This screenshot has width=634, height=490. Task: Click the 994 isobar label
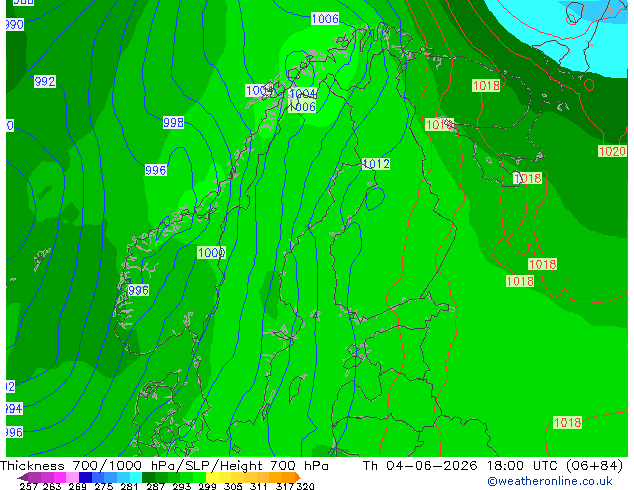point(14,409)
